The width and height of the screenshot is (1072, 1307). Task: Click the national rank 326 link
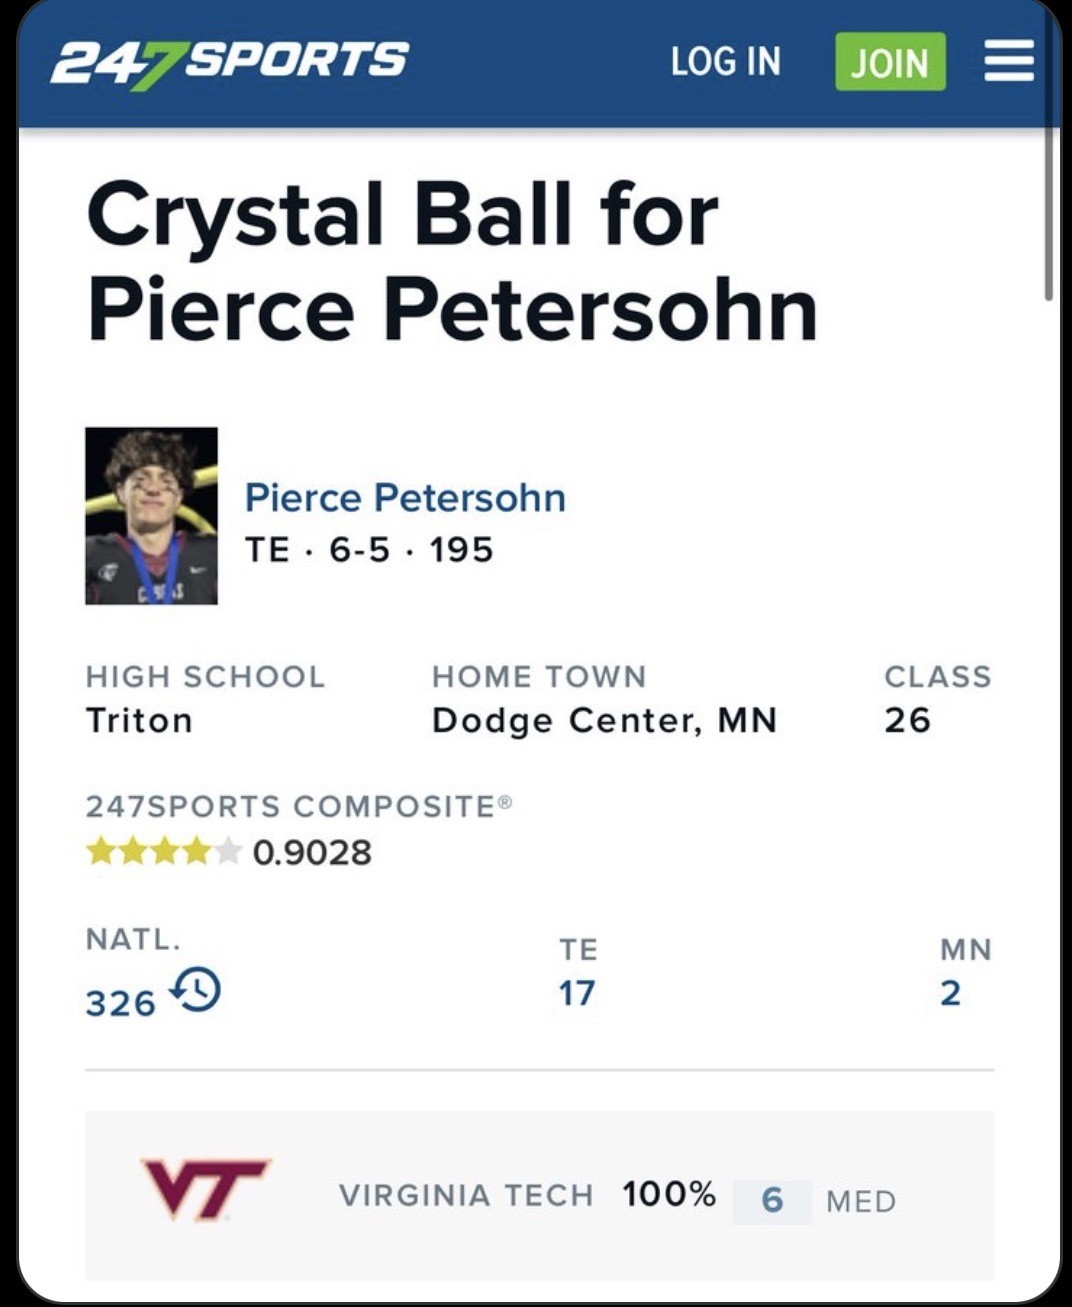coord(121,1003)
